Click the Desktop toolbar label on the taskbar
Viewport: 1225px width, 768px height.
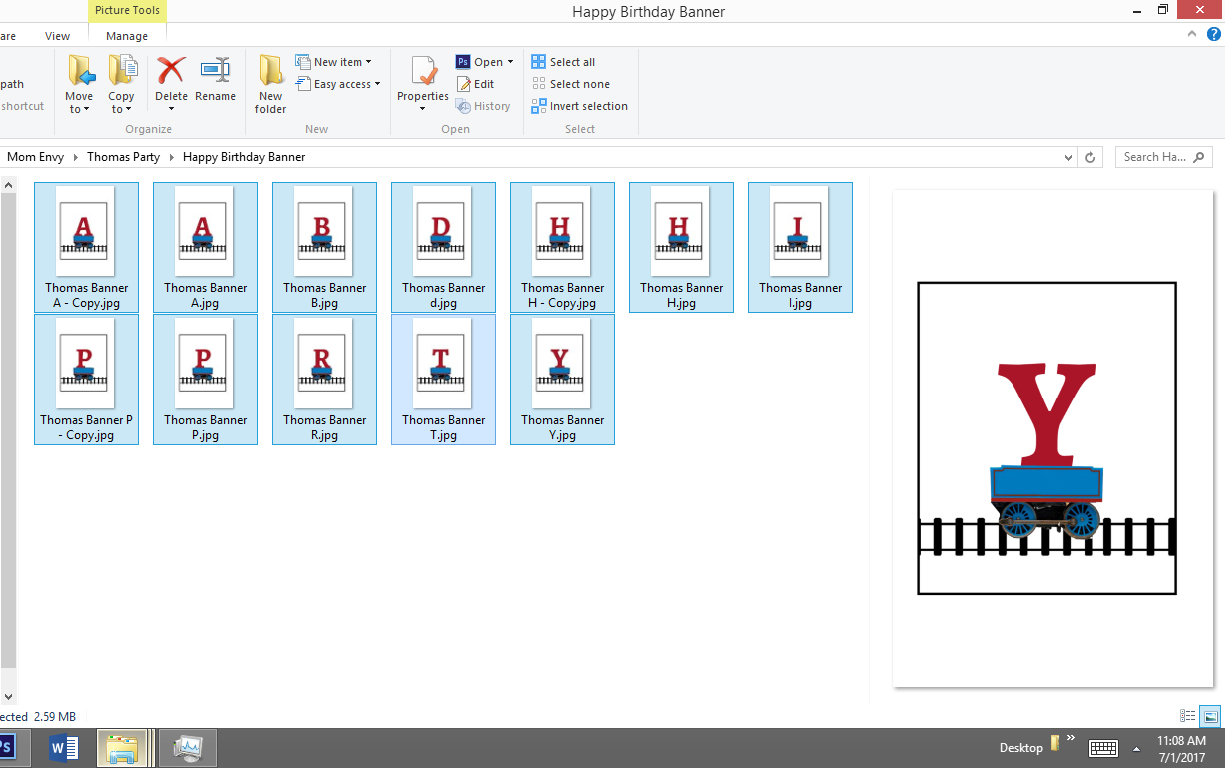tap(1020, 748)
